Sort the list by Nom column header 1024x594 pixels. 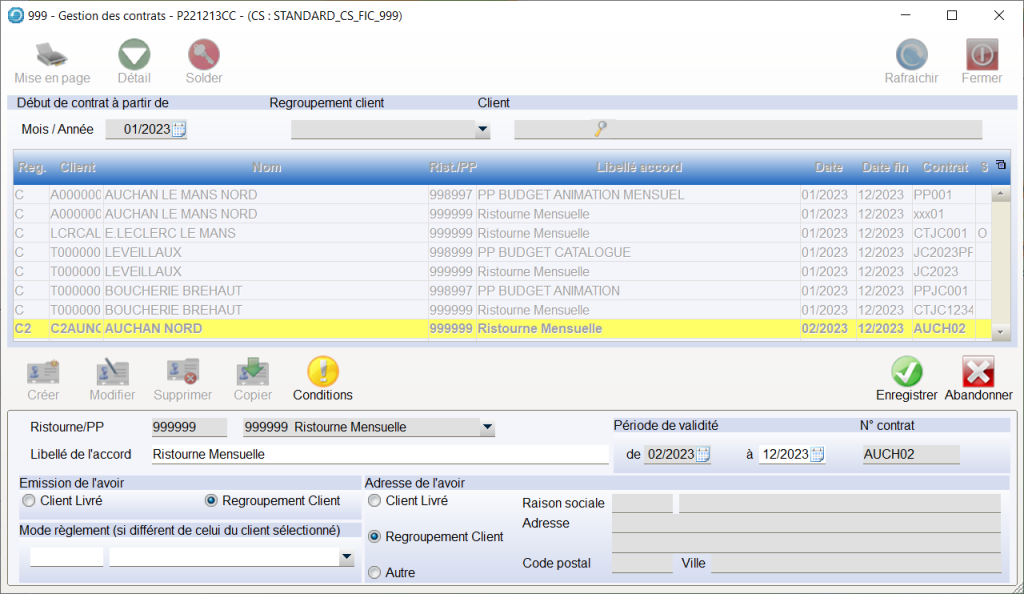click(x=266, y=167)
